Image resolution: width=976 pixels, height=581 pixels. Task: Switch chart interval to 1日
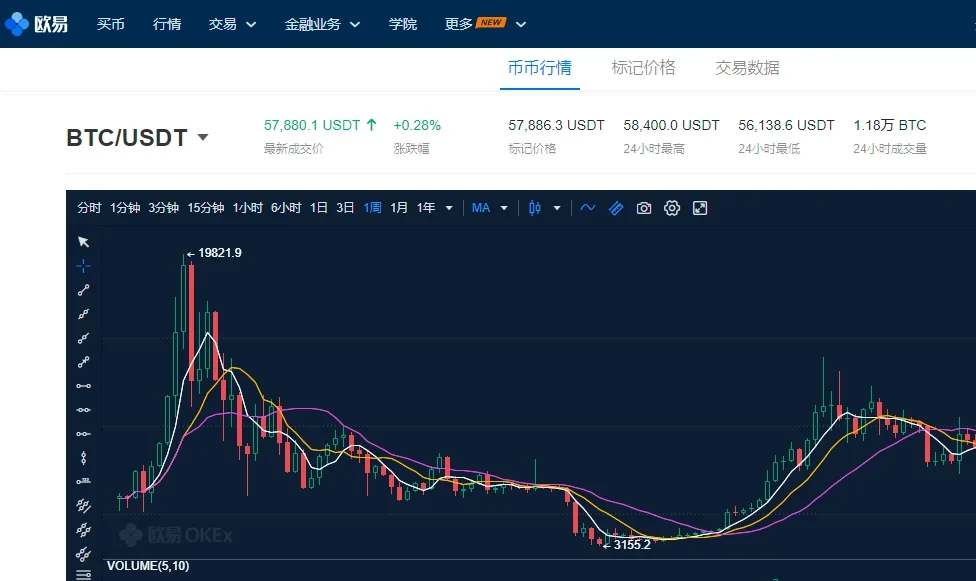318,208
